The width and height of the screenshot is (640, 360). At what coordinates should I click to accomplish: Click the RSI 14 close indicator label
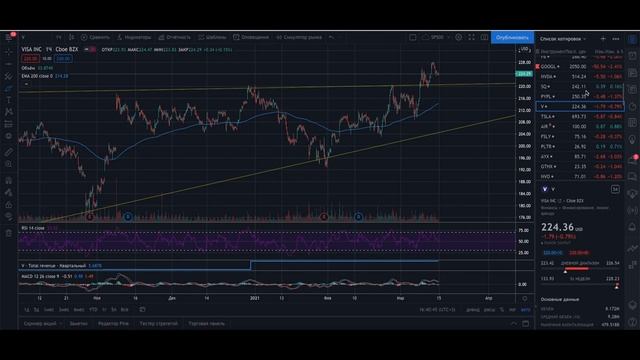click(33, 228)
